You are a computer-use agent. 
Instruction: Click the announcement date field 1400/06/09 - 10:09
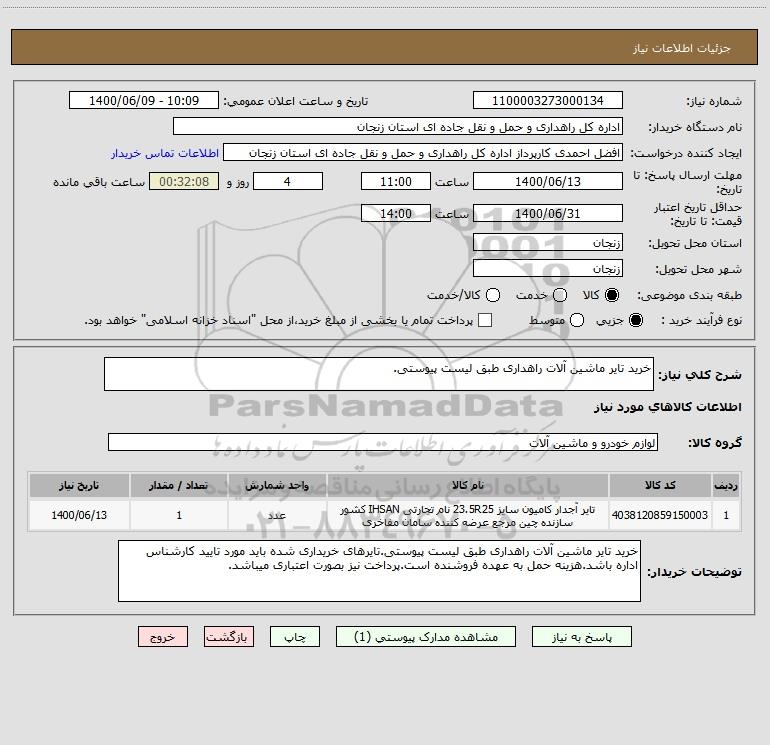(144, 101)
